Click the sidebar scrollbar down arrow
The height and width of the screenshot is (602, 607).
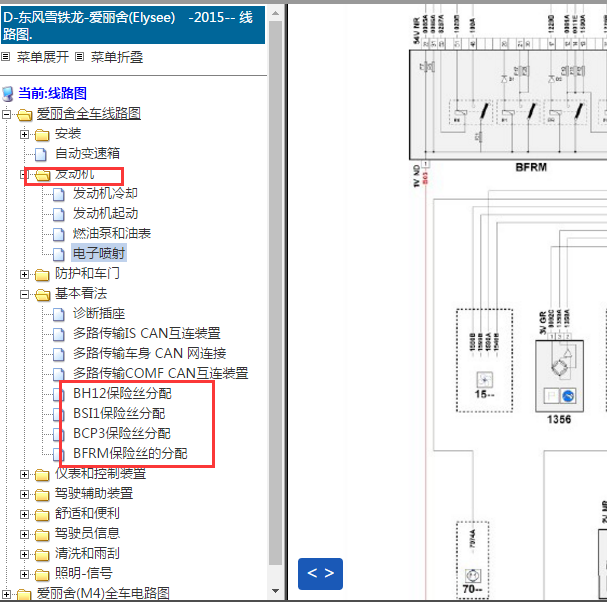[276, 591]
